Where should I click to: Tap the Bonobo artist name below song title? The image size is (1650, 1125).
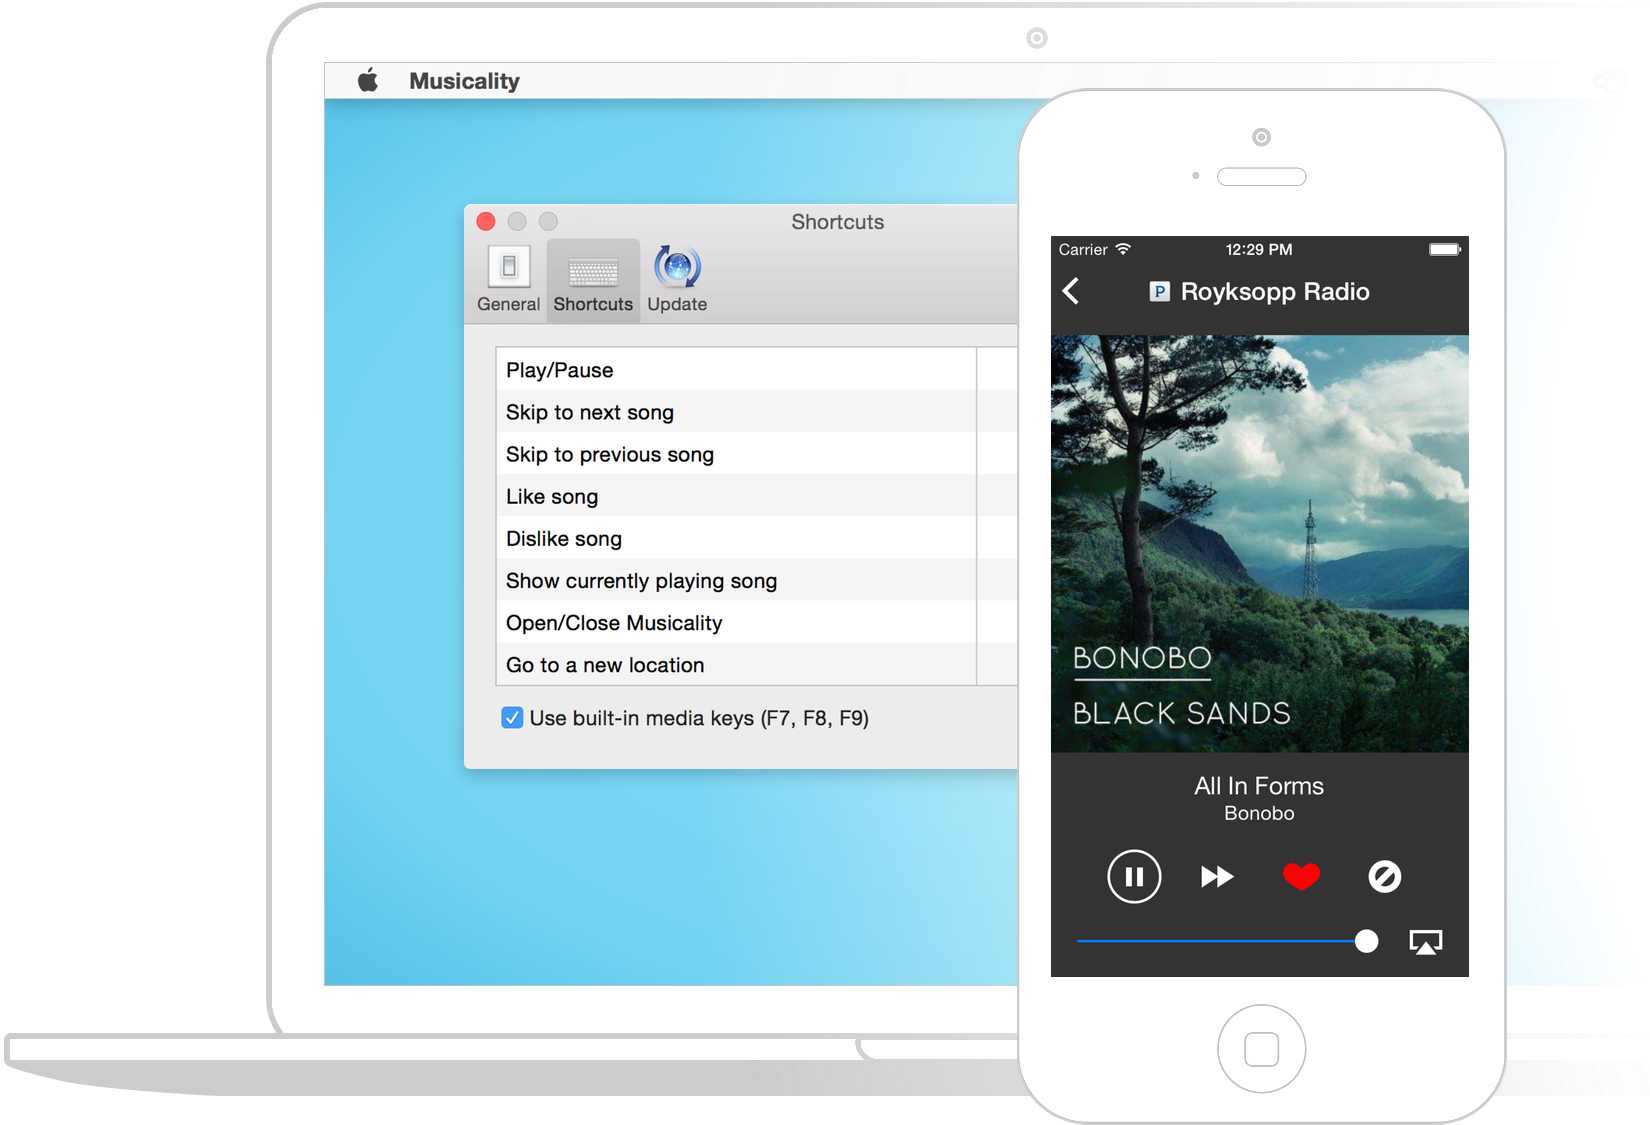click(x=1259, y=814)
